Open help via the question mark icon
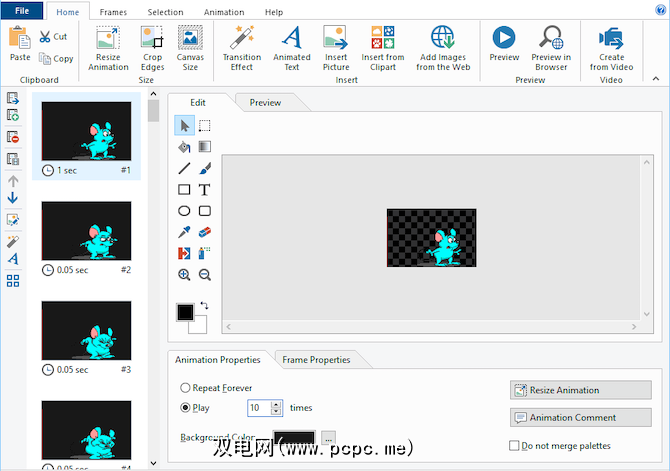This screenshot has height=471, width=670. [x=660, y=10]
